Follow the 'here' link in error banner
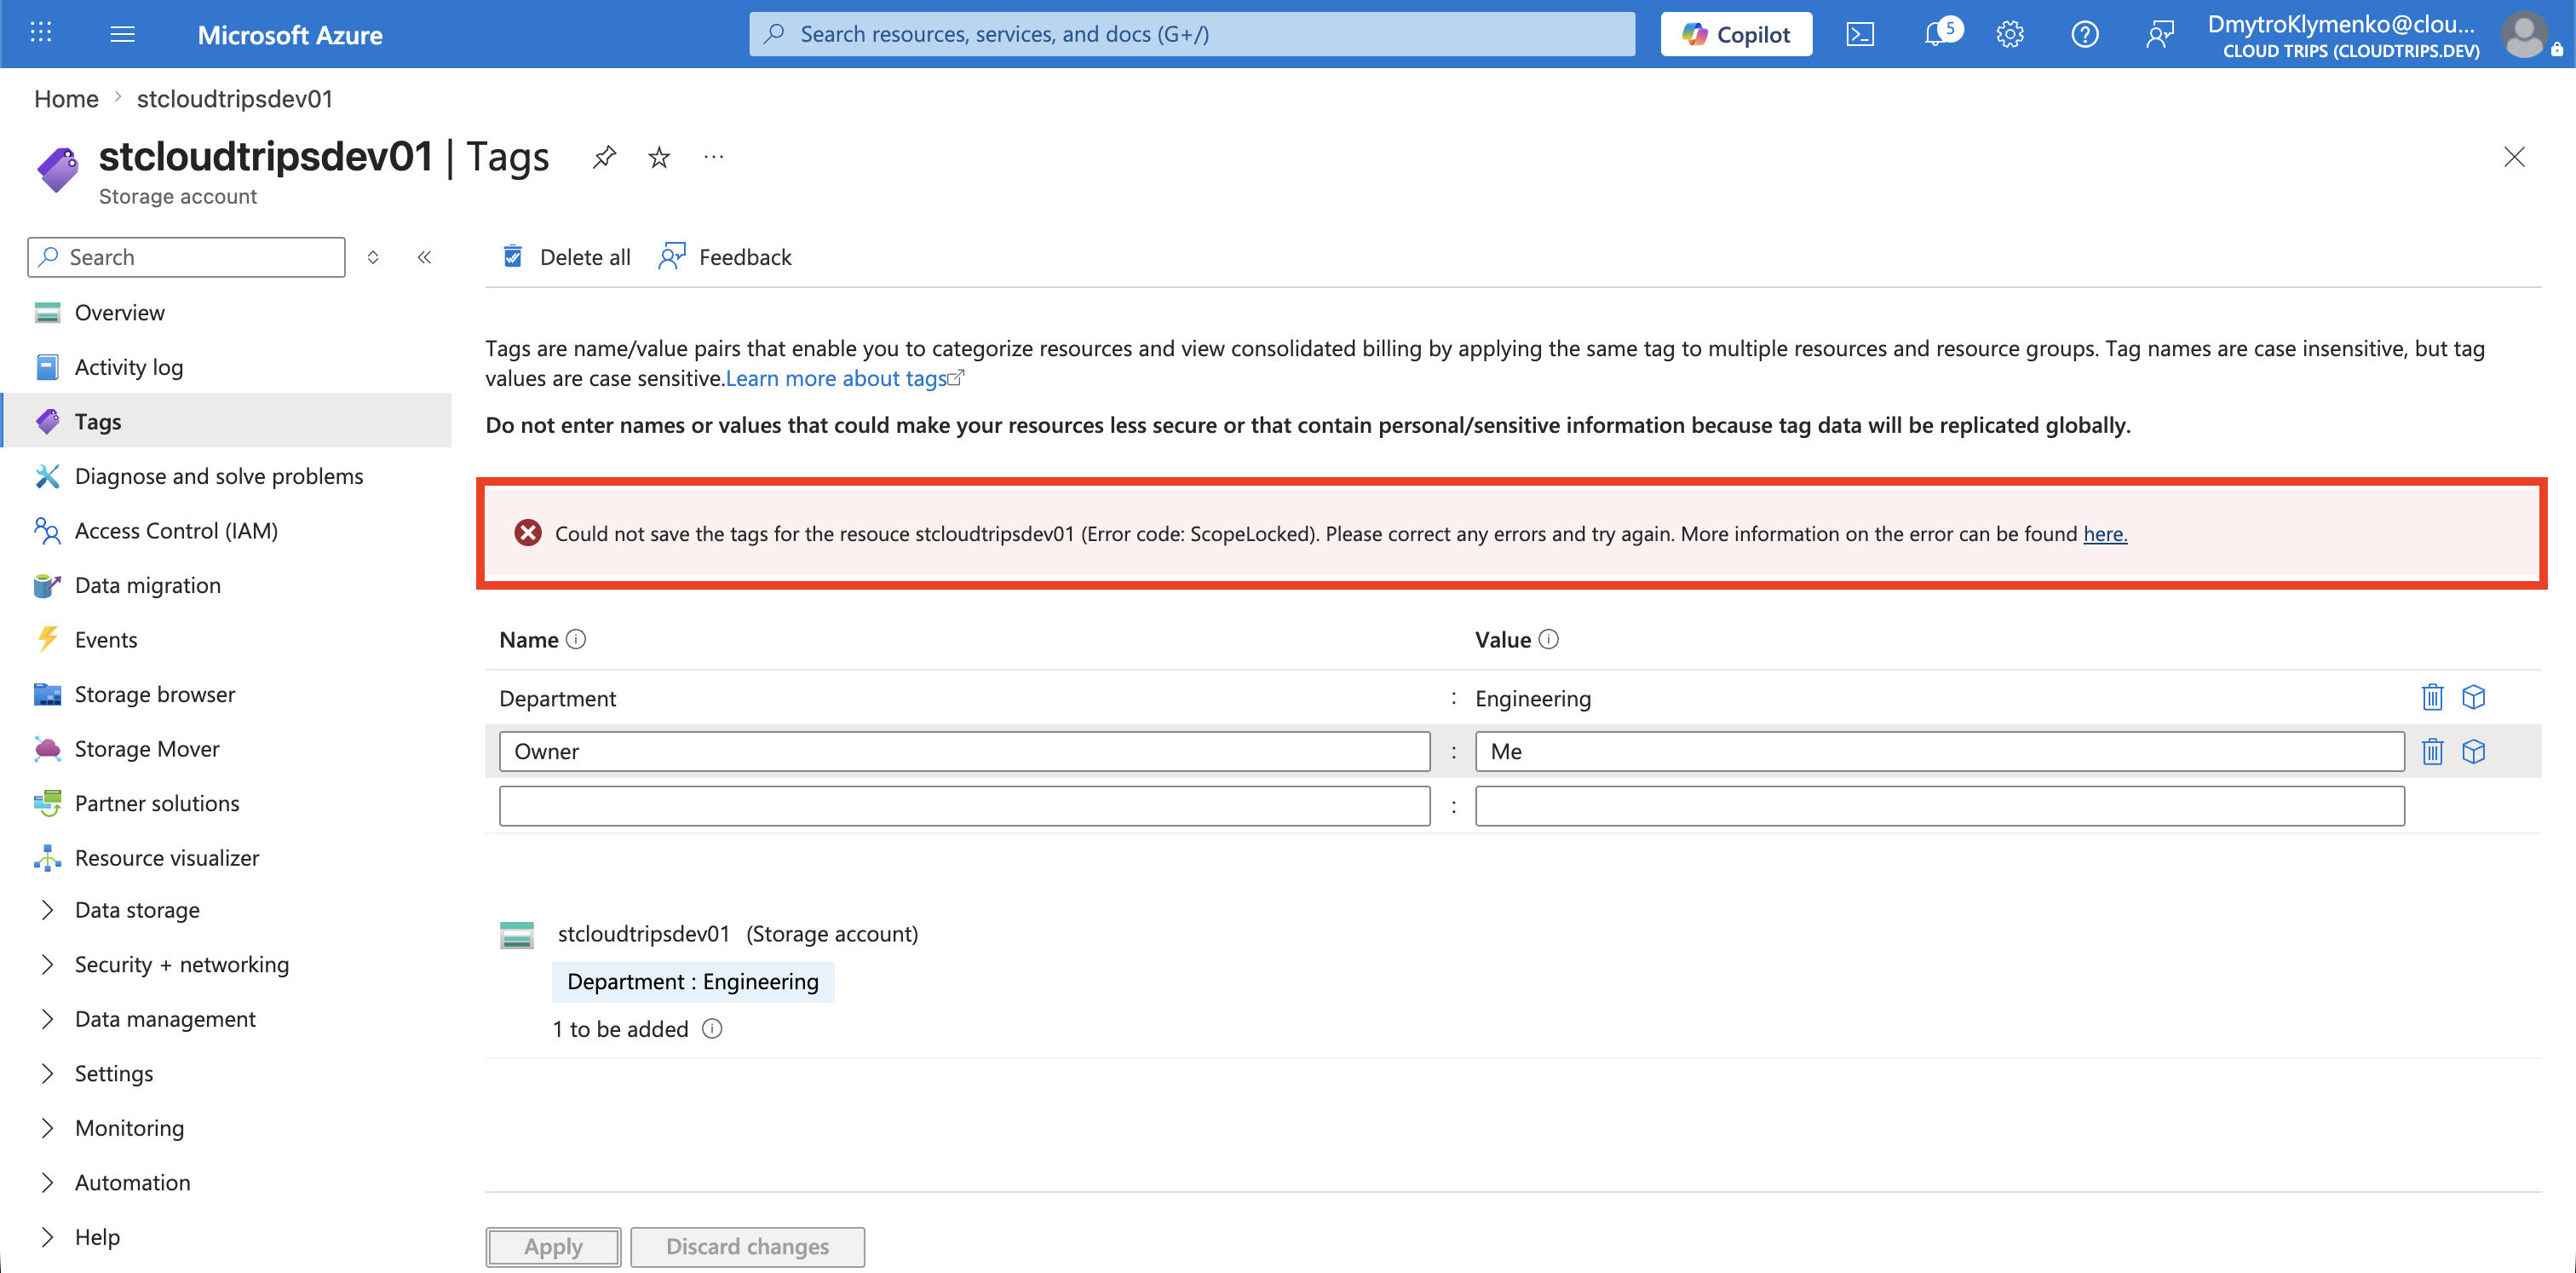This screenshot has width=2576, height=1273. pos(2105,533)
